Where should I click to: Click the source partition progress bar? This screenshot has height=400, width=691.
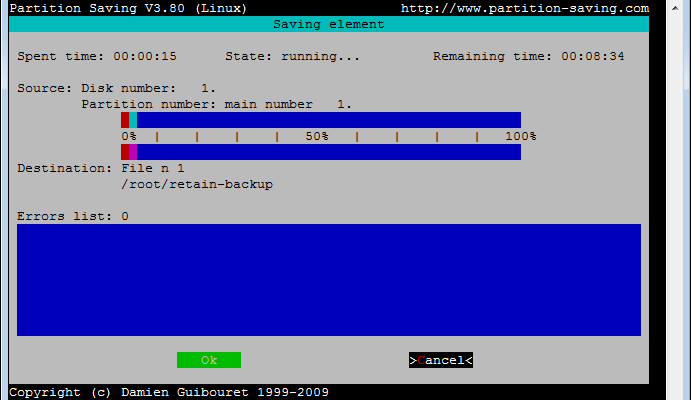(x=321, y=120)
